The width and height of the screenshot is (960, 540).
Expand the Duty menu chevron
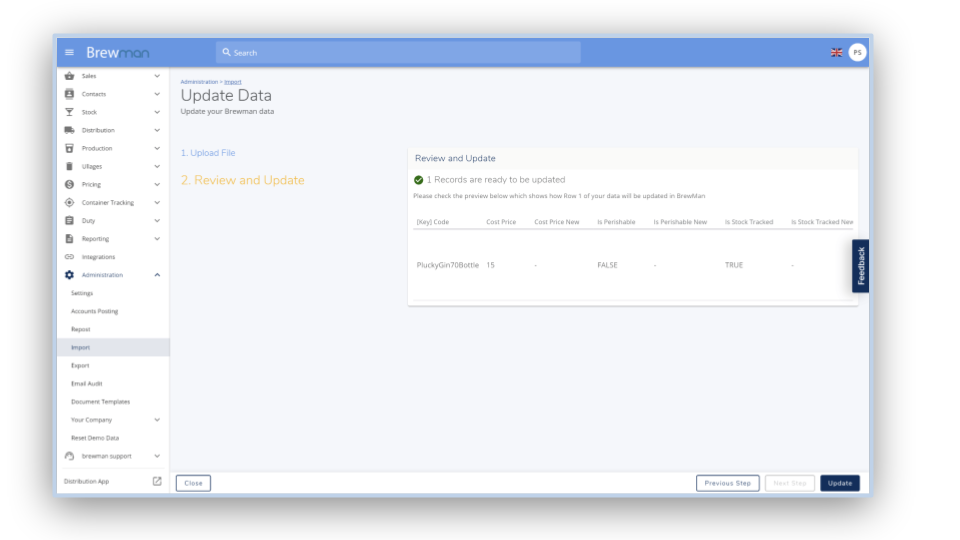pos(157,220)
